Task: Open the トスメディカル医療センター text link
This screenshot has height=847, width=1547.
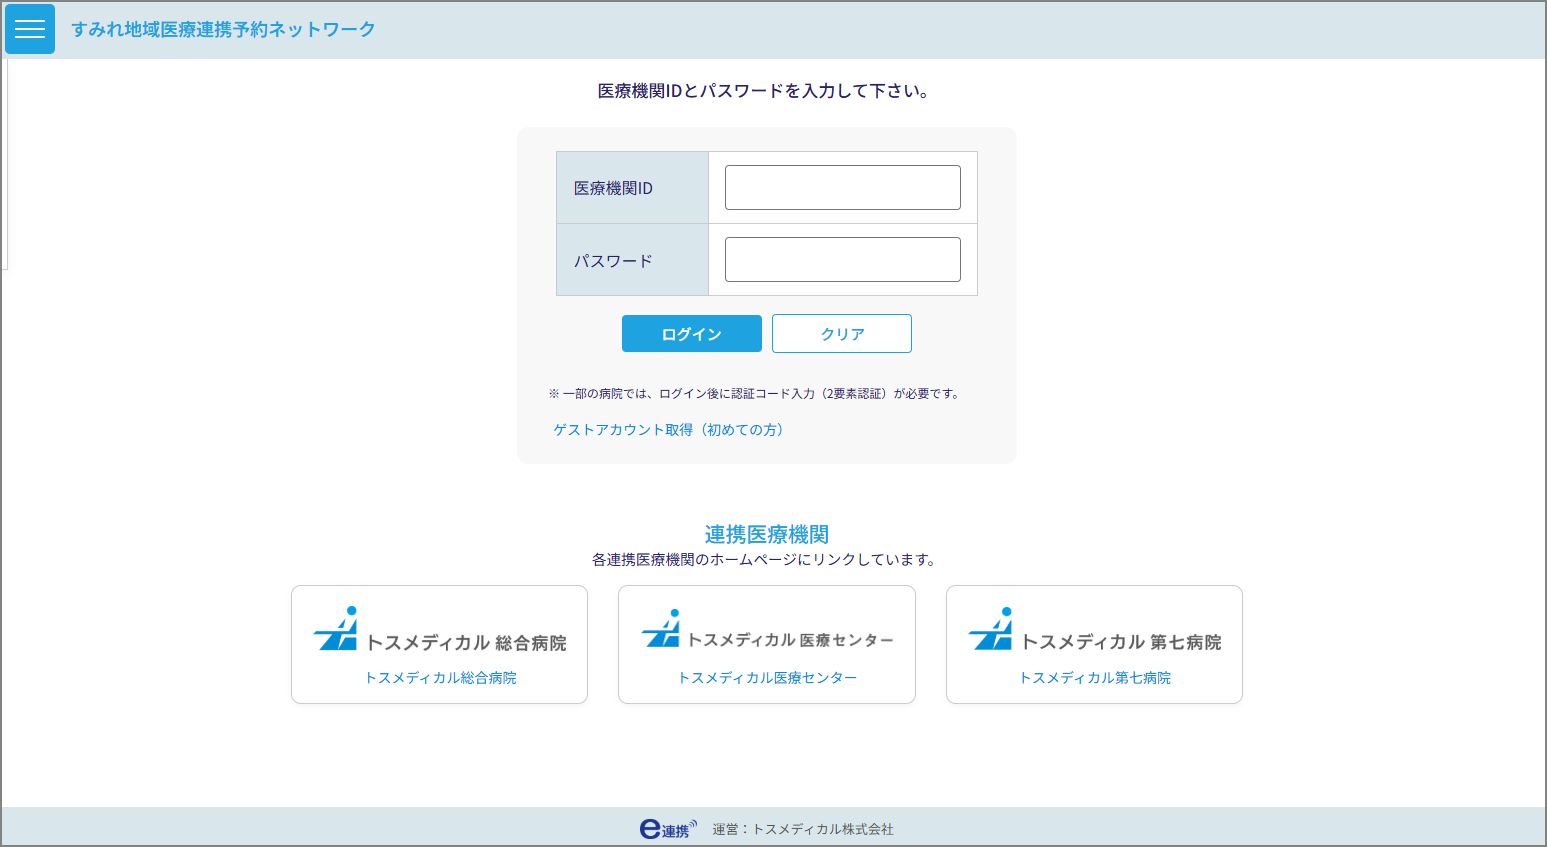Action: pyautogui.click(x=767, y=678)
